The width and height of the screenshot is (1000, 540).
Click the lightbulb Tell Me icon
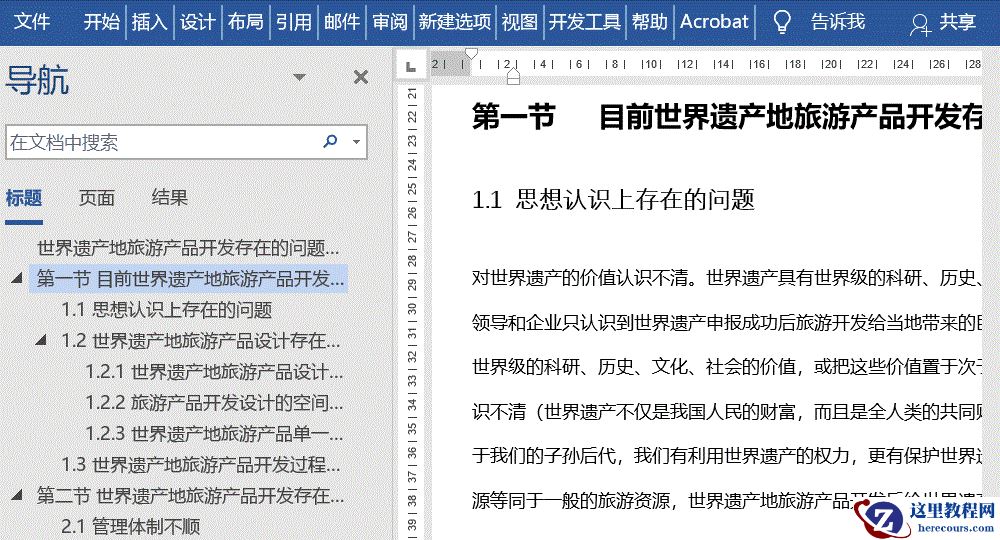tap(782, 22)
